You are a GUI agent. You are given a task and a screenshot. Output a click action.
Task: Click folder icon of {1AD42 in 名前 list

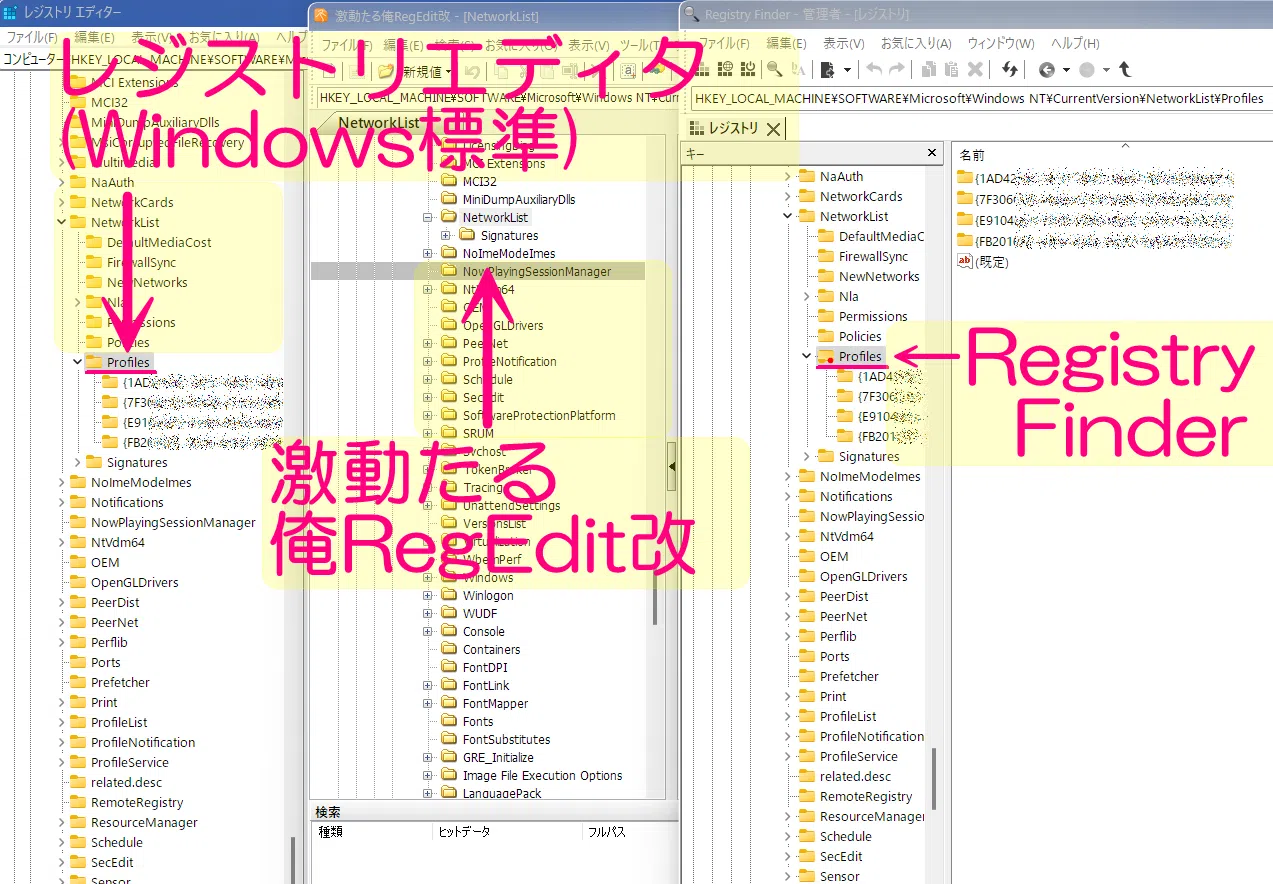(965, 177)
